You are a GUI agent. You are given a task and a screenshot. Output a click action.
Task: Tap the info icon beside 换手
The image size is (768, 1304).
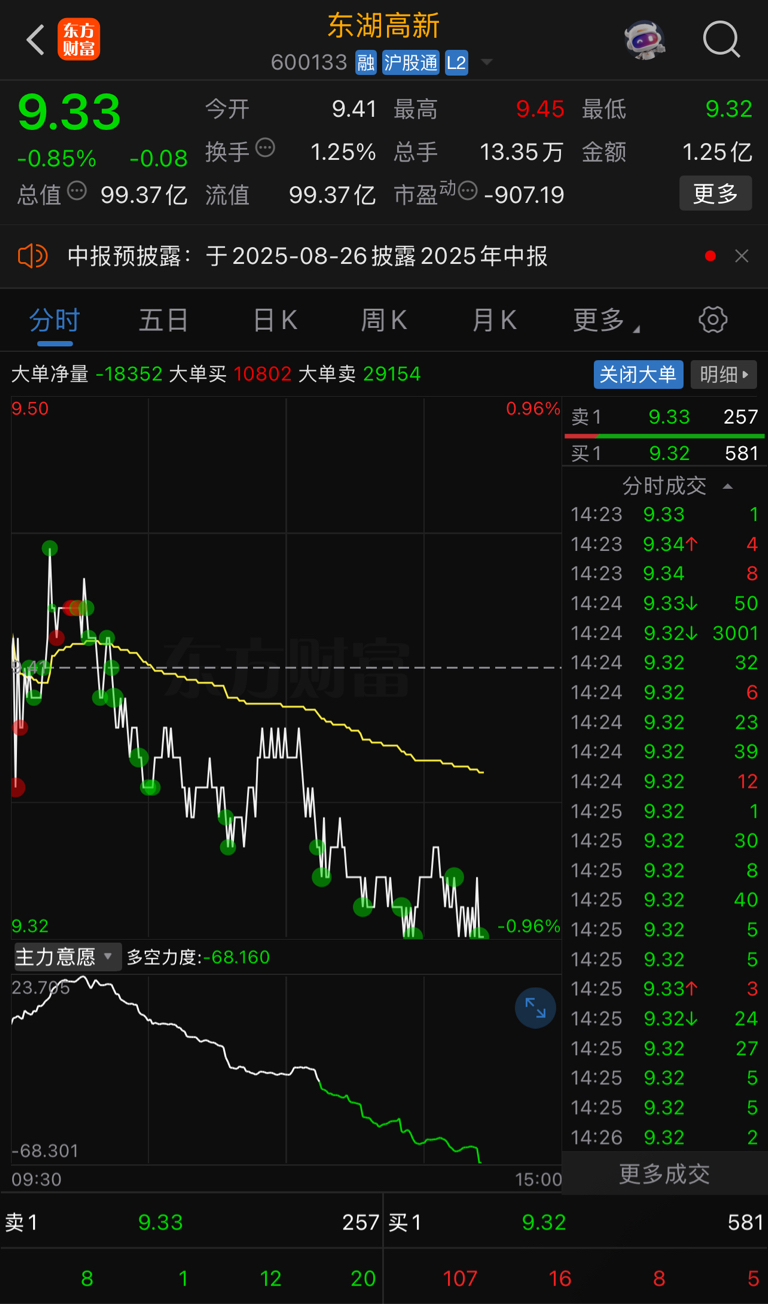pos(265,148)
